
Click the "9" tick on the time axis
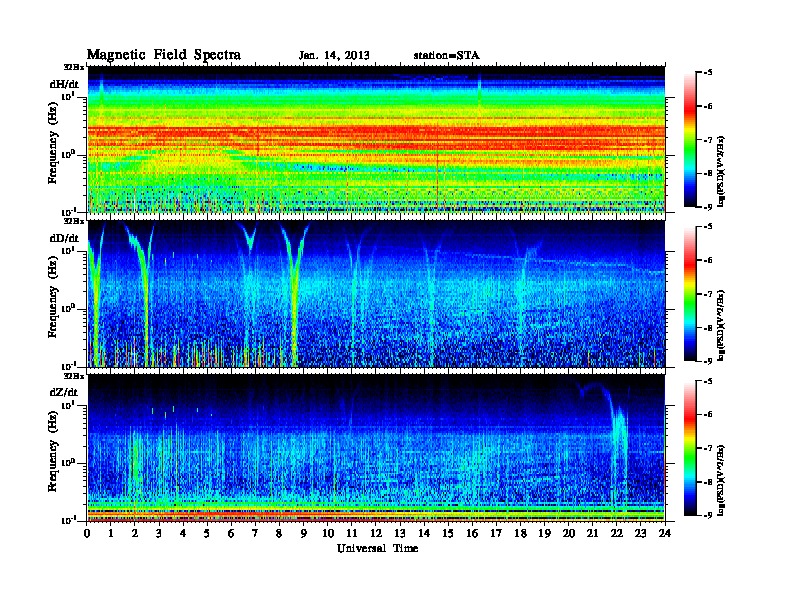304,534
